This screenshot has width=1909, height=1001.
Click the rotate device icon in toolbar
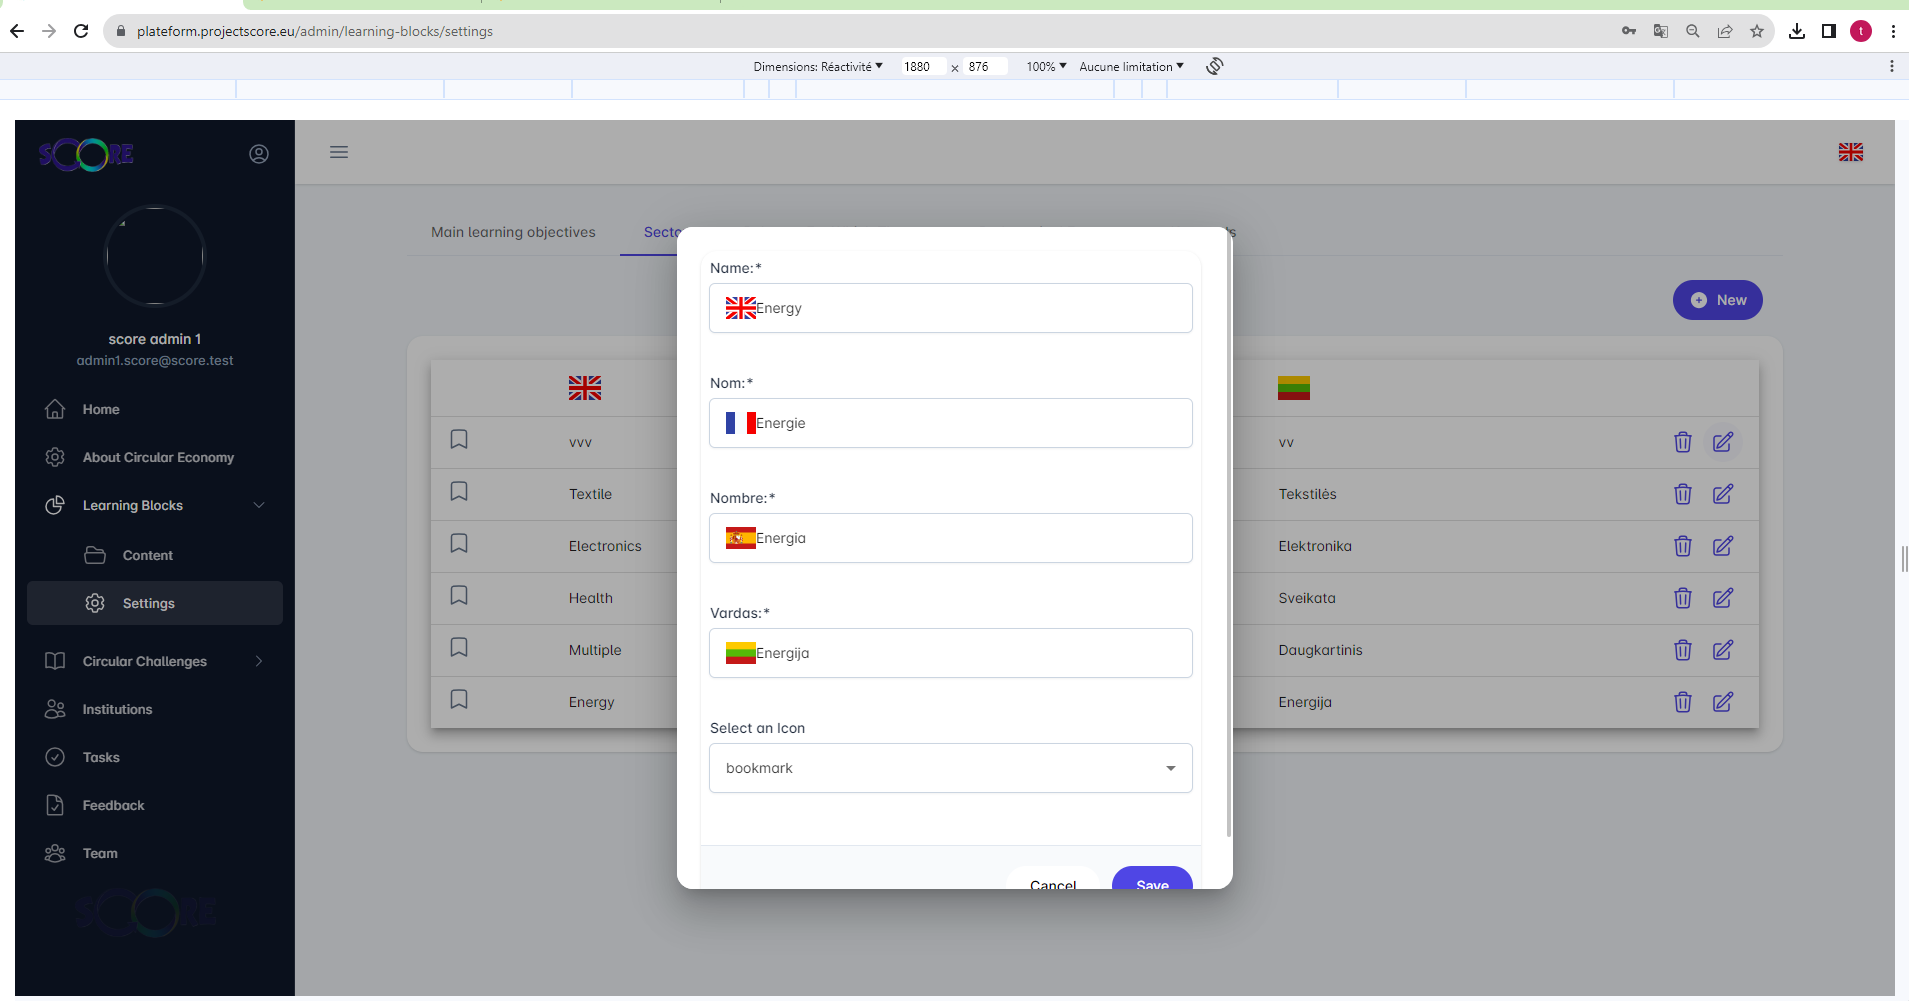coord(1214,66)
